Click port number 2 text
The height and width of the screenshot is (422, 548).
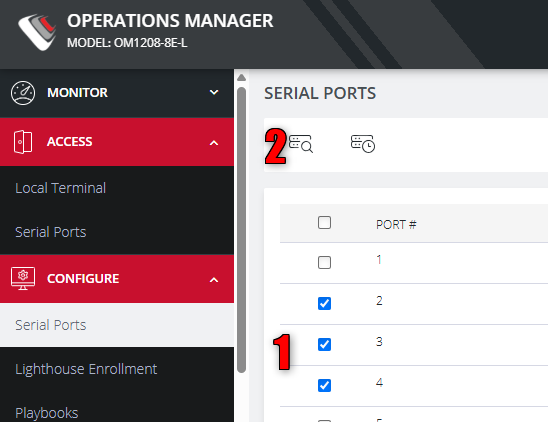click(379, 301)
